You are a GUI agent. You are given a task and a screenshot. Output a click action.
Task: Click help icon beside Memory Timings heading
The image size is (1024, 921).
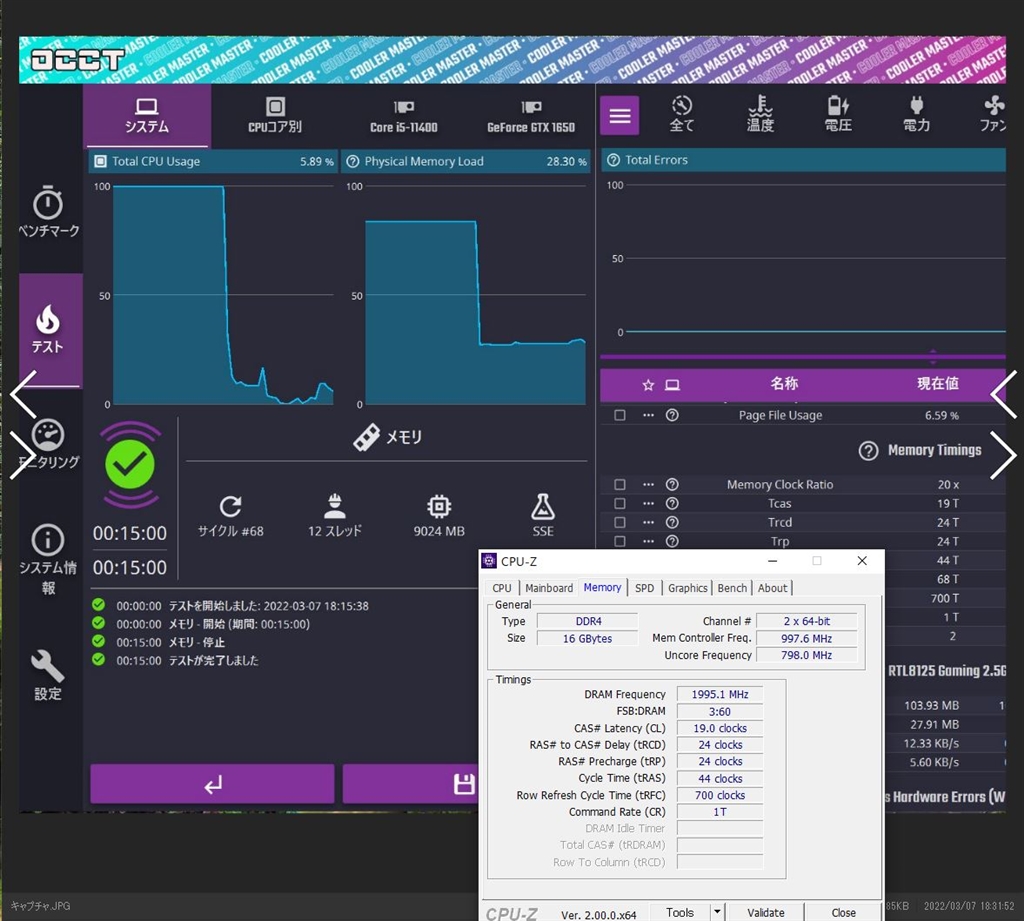868,451
